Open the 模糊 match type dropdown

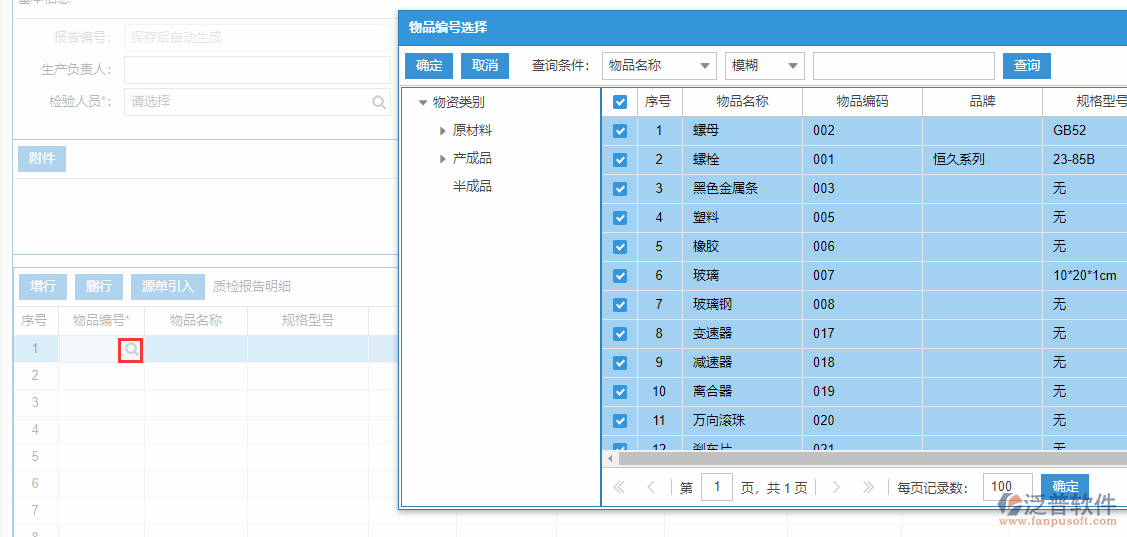765,66
